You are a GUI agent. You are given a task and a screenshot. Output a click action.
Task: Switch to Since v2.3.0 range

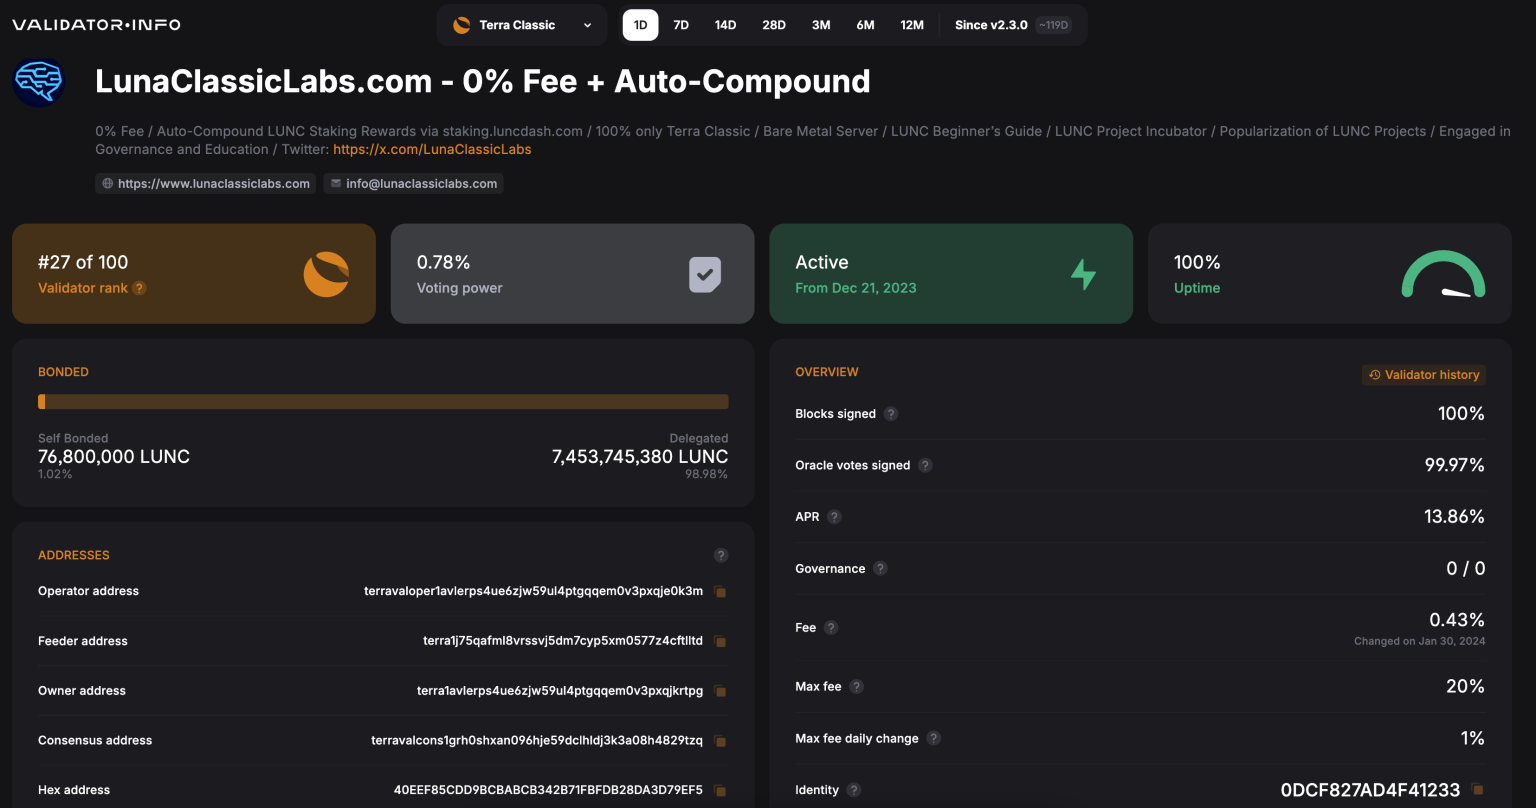1012,25
